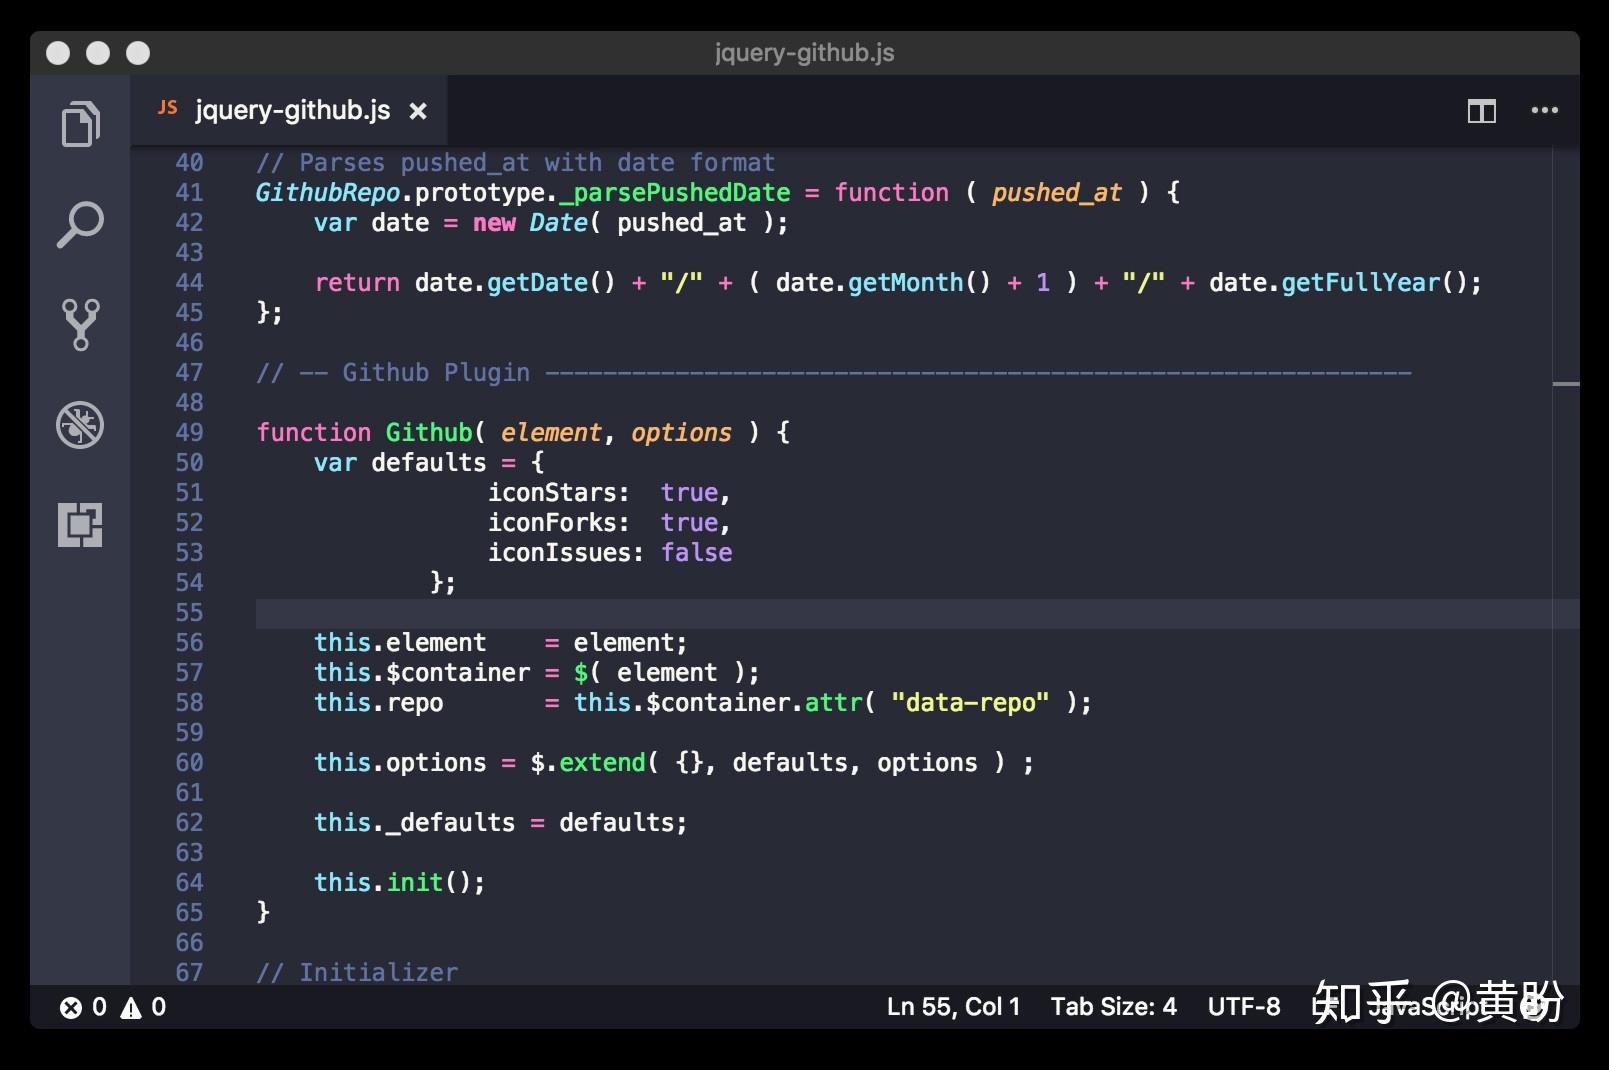
Task: Click the JS icon on the file tab
Action: click(x=167, y=108)
